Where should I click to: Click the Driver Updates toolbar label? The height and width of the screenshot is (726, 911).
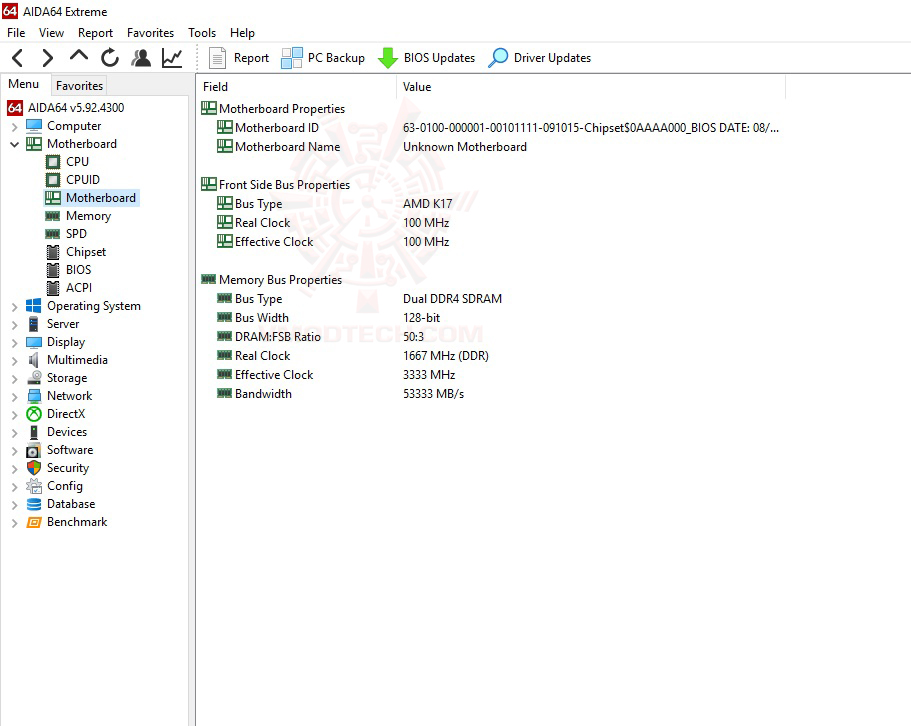[x=553, y=58]
